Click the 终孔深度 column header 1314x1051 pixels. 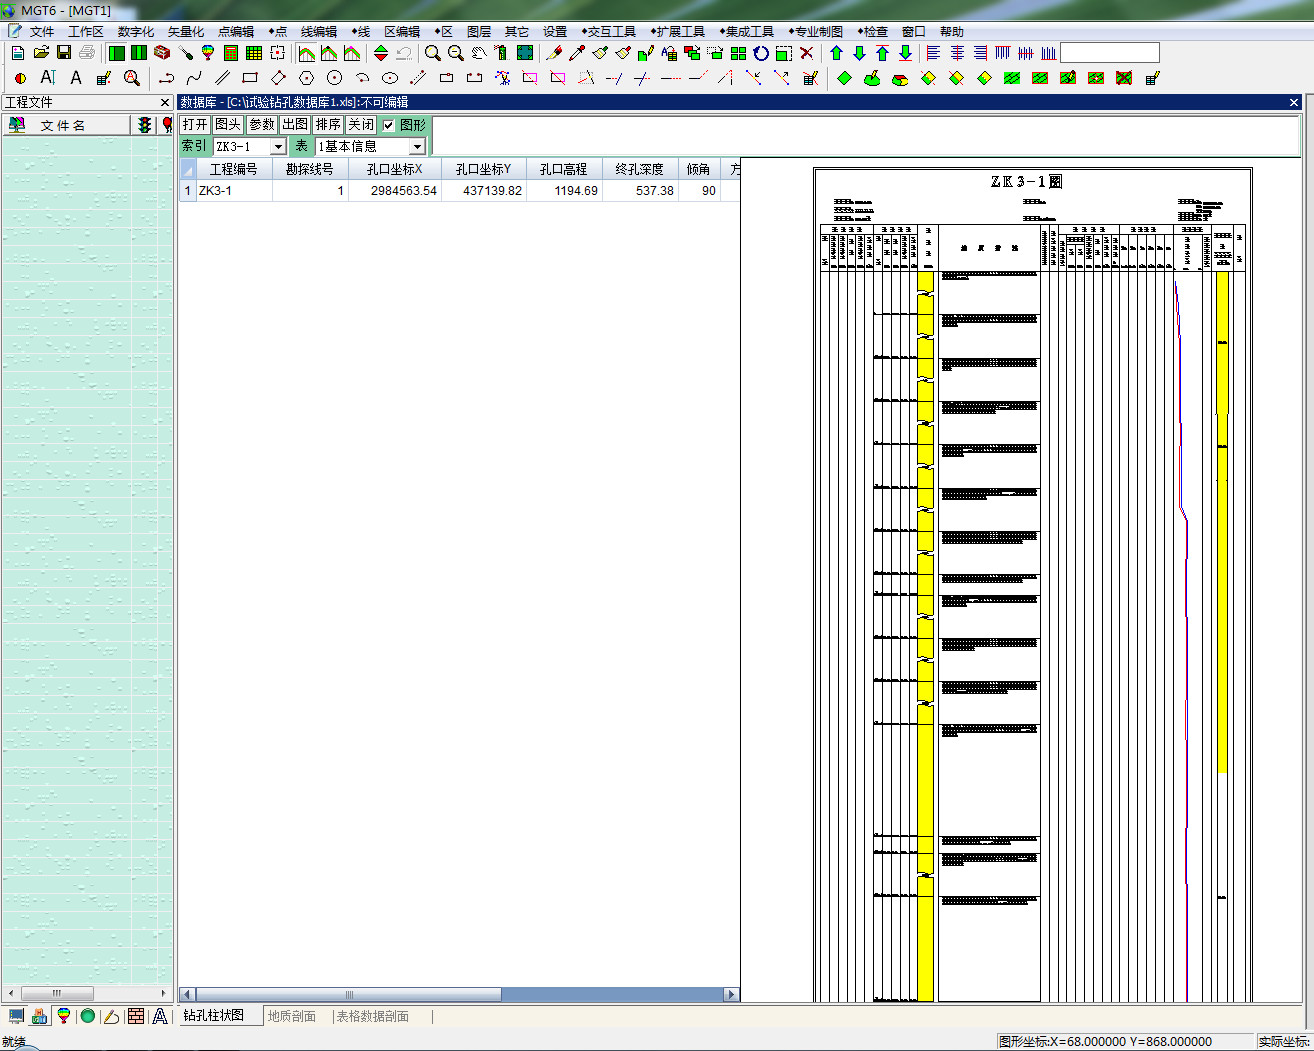pos(640,169)
